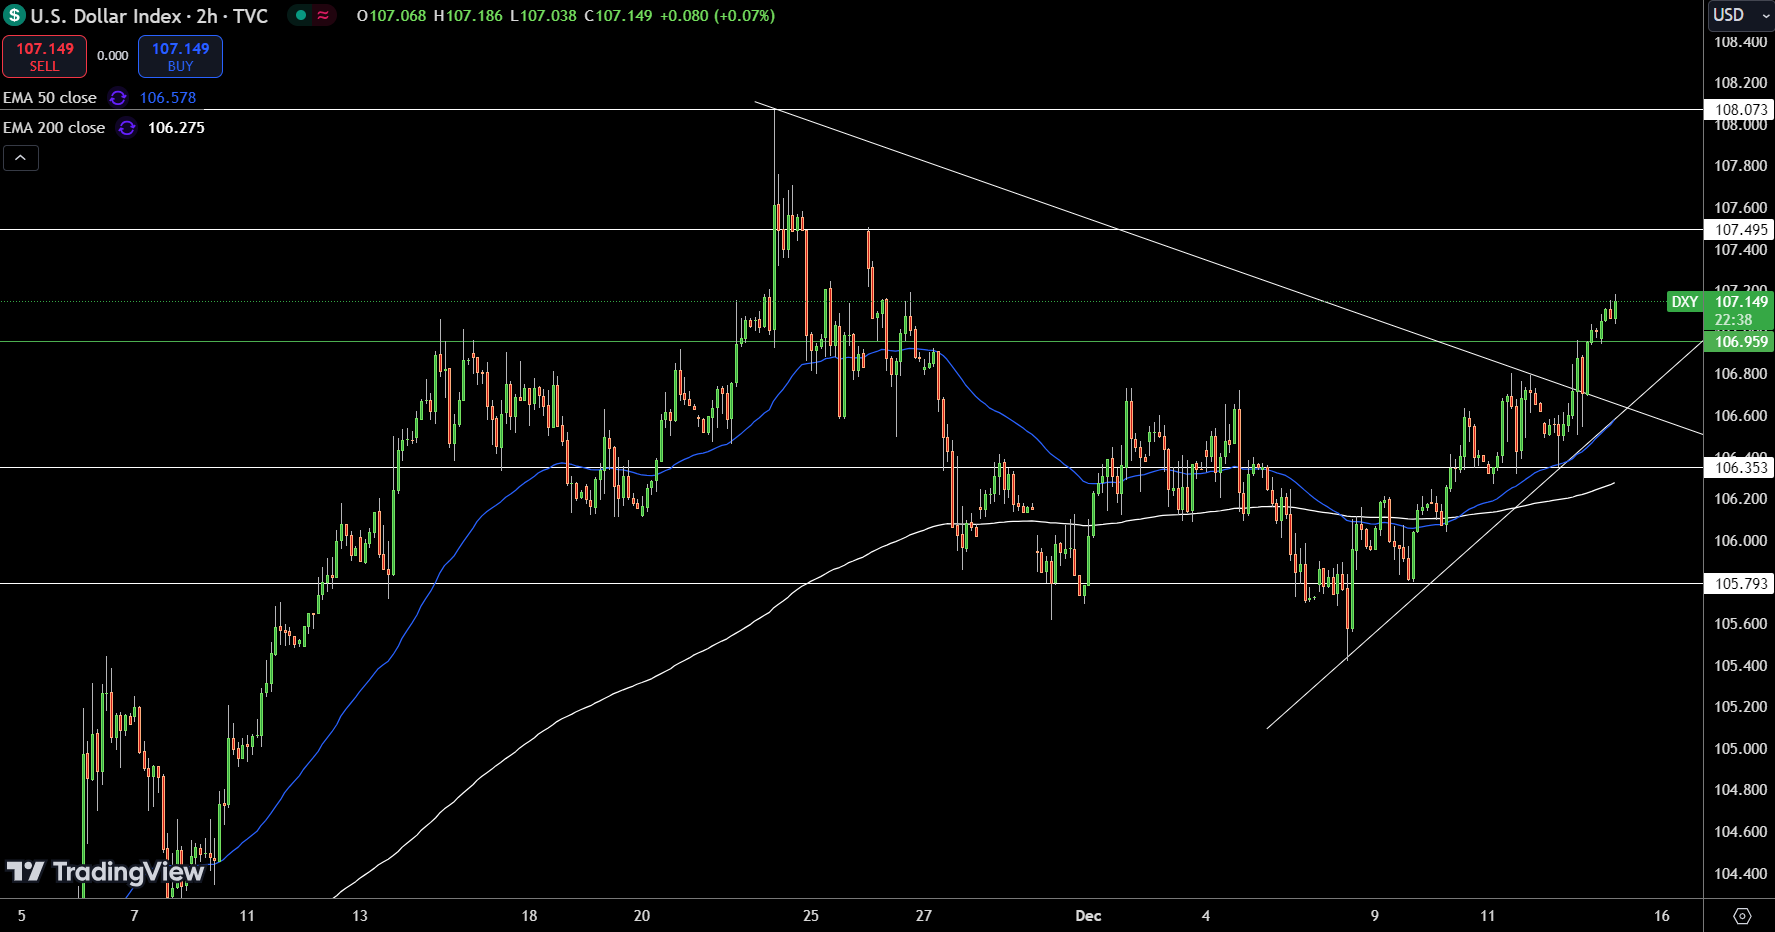This screenshot has width=1775, height=932.
Task: Click the 104.400 price axis label
Action: 1740,874
